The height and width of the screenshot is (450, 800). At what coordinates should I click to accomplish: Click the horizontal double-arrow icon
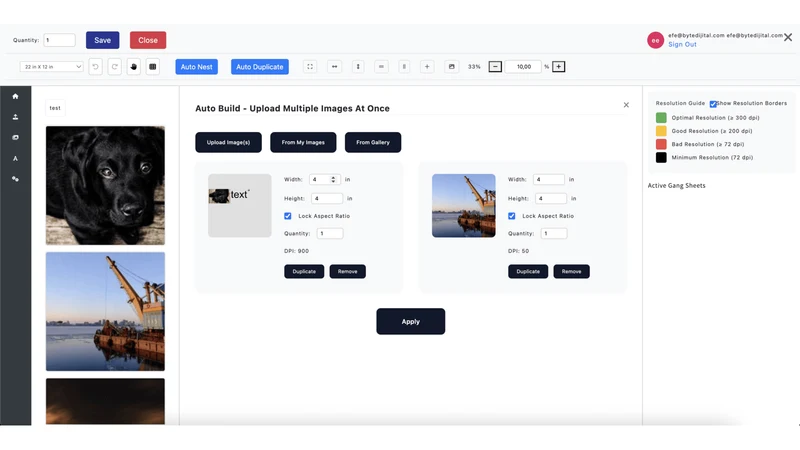tap(334, 67)
